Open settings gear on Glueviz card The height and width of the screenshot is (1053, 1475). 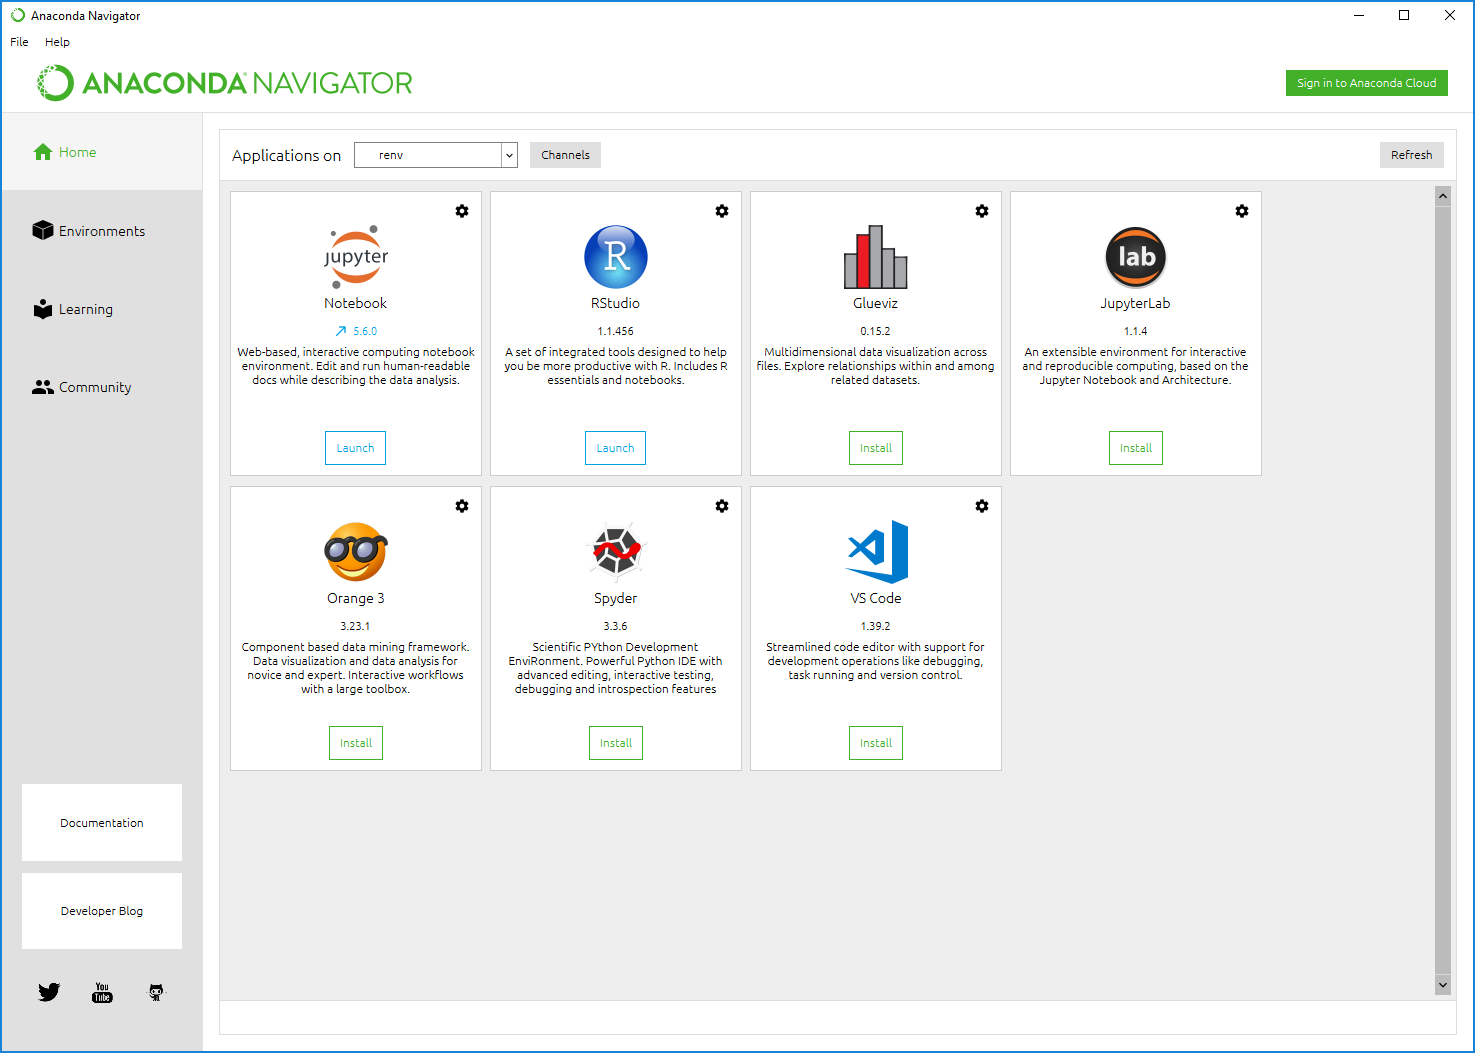tap(982, 211)
